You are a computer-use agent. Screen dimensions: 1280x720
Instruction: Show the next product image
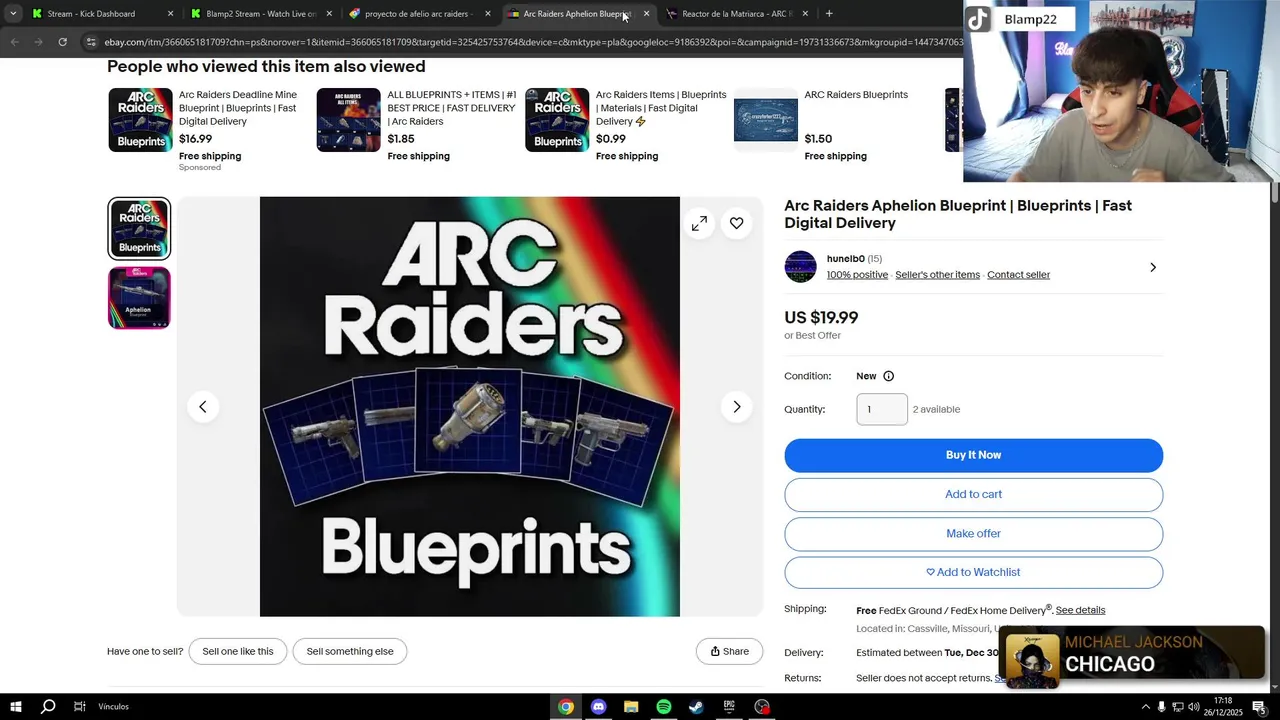(737, 407)
